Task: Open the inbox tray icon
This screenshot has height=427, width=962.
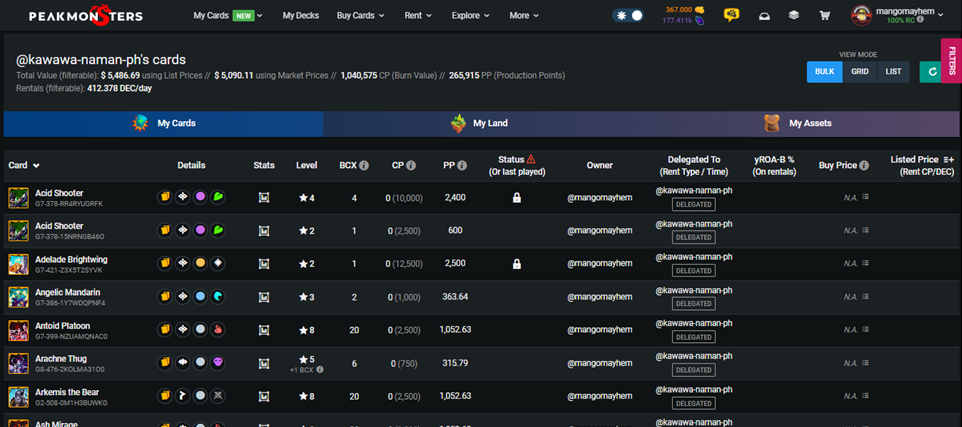Action: 764,16
